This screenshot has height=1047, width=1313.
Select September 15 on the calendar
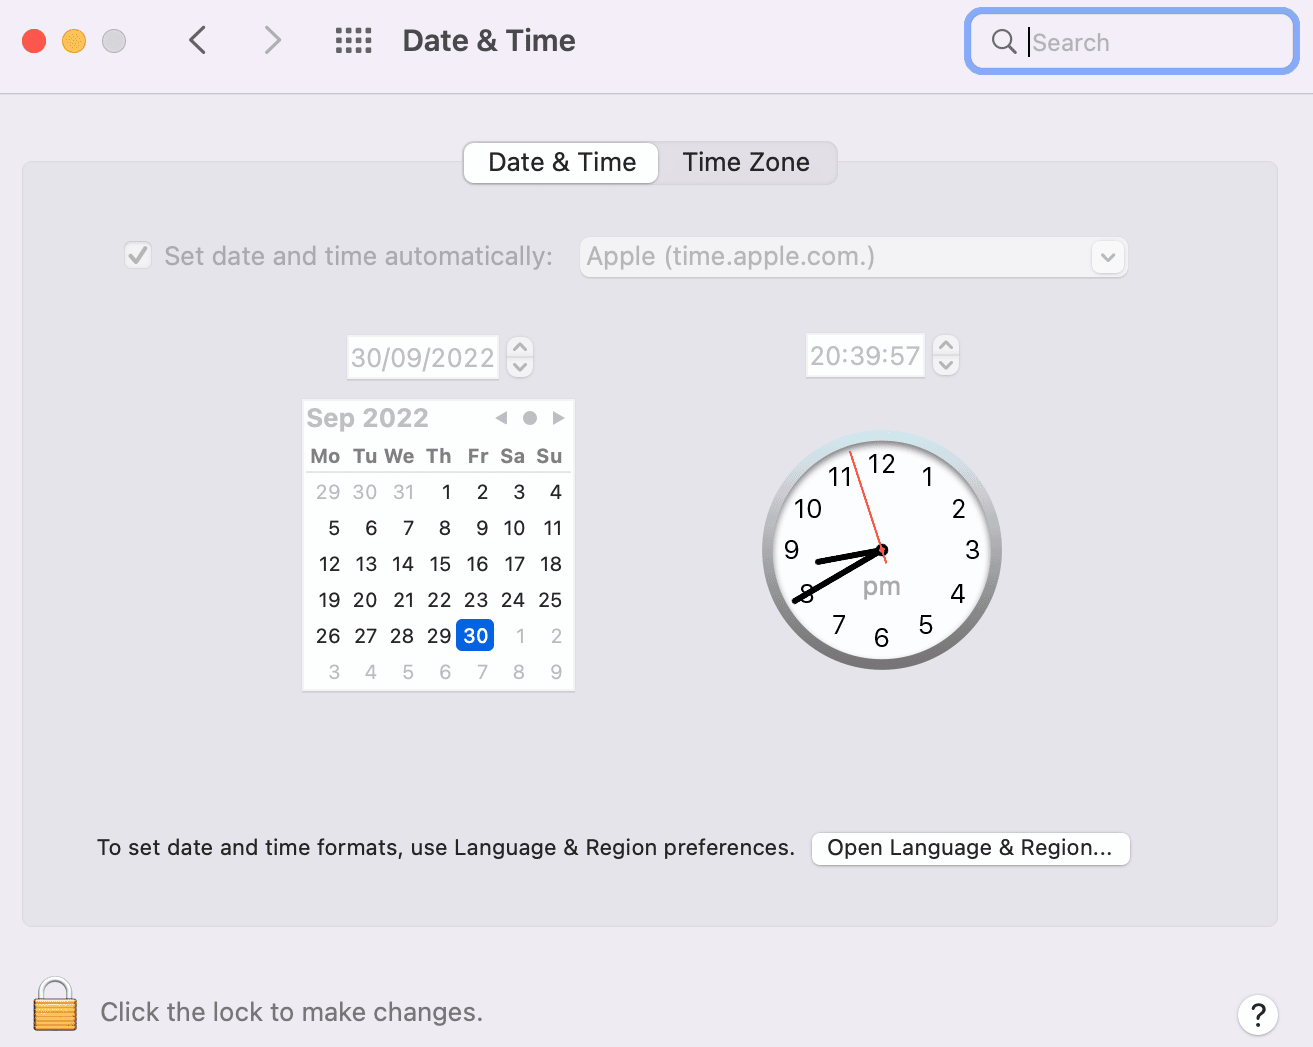440,564
